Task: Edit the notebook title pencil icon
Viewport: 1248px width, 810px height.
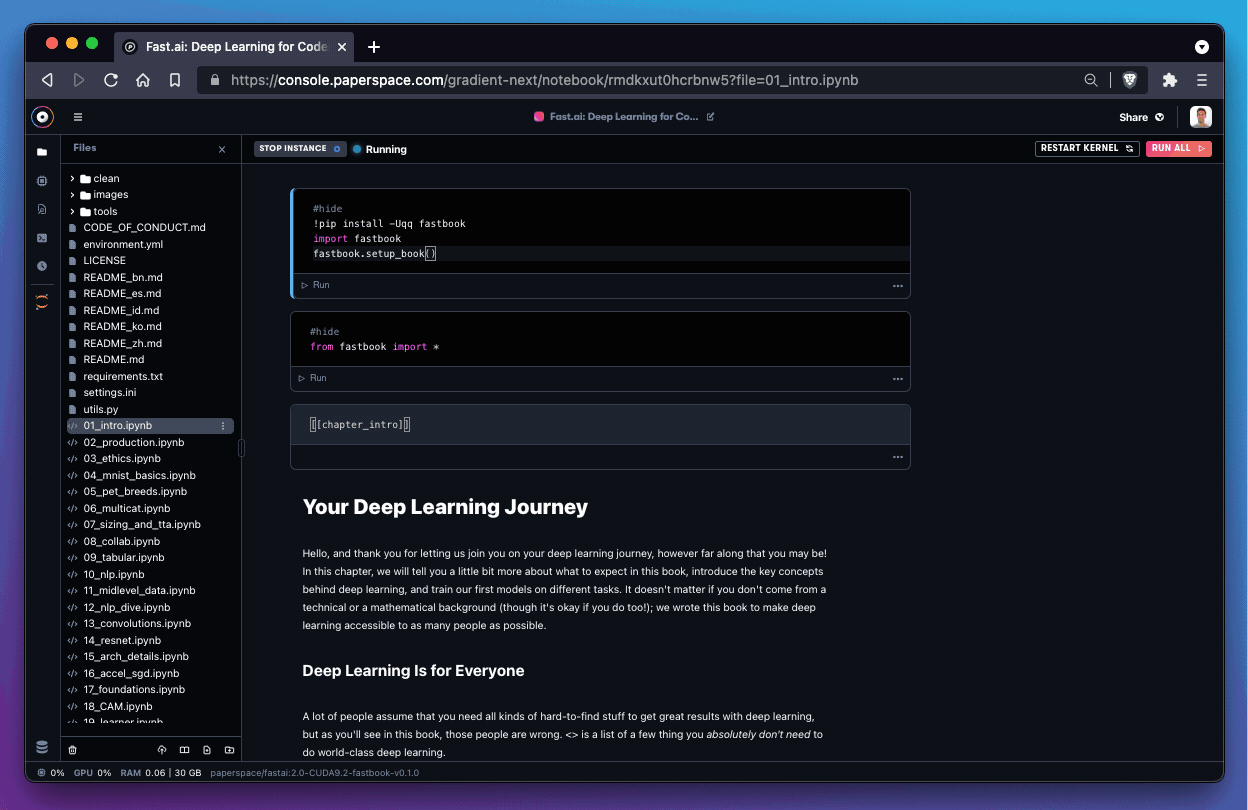Action: coord(711,117)
